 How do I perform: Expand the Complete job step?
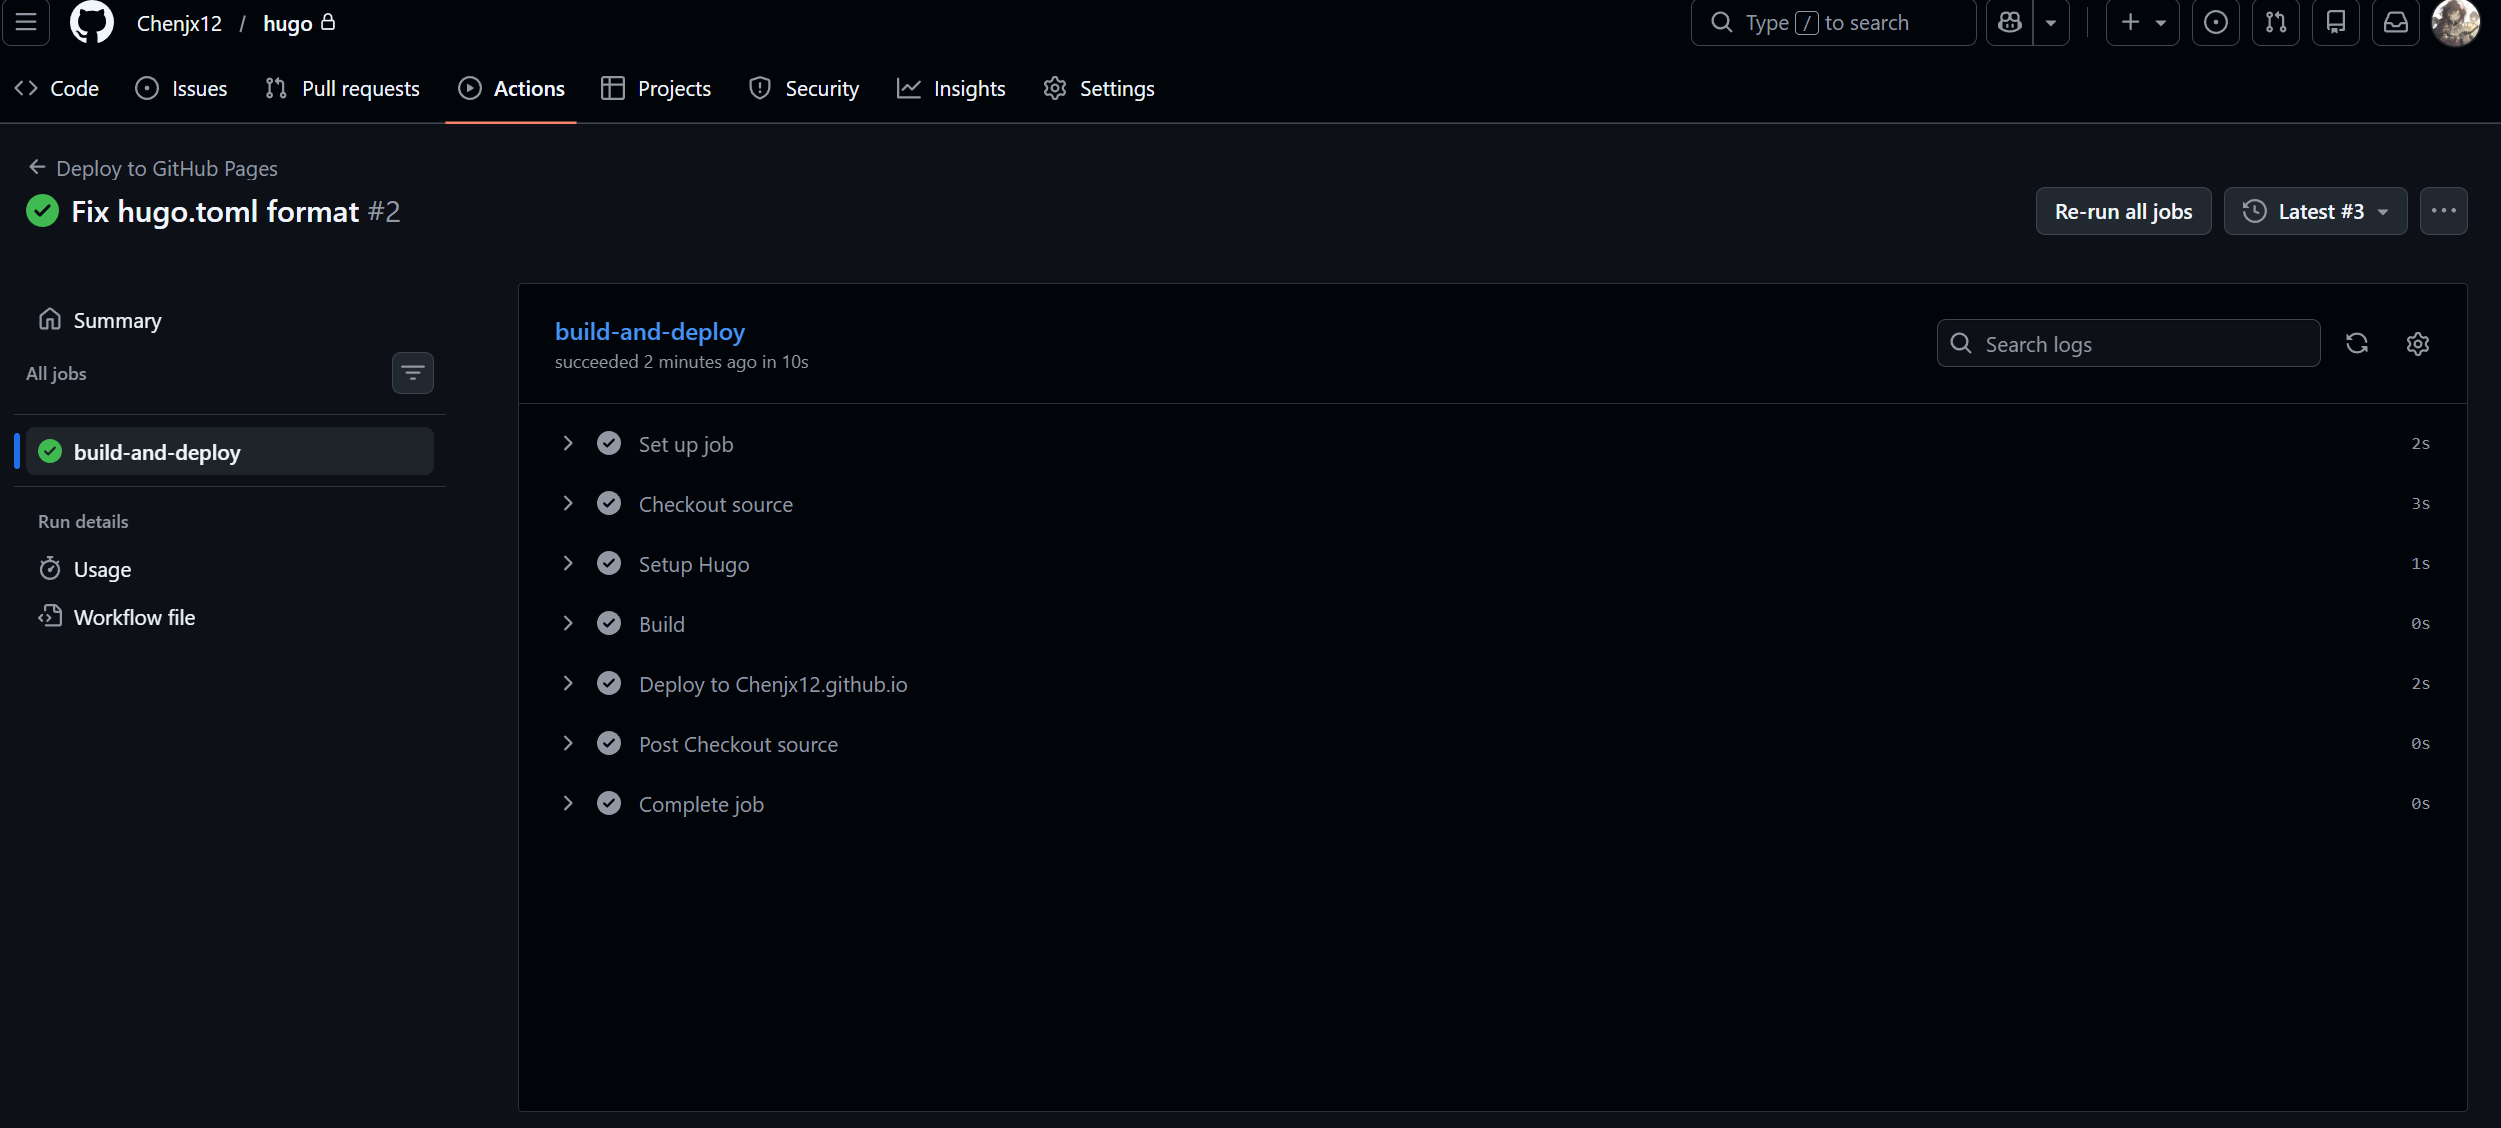tap(1493, 804)
